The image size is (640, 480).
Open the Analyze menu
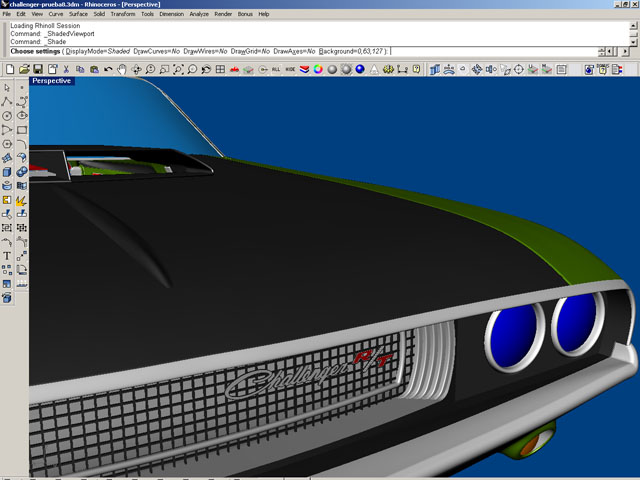(199, 14)
